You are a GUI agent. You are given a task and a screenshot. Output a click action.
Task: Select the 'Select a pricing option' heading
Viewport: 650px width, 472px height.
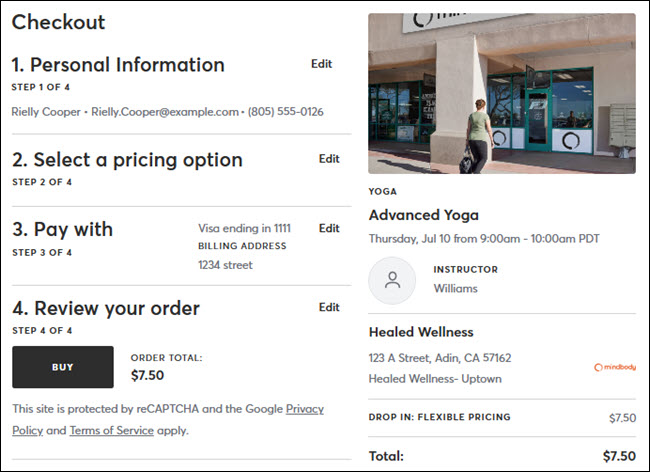[127, 160]
